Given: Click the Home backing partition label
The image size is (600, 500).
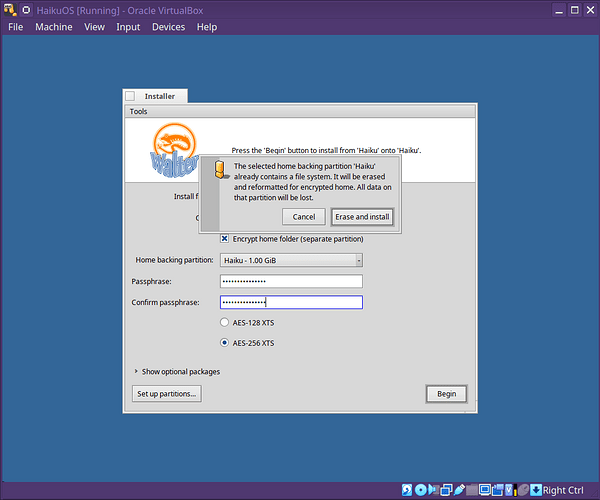Looking at the screenshot, I should (174, 260).
